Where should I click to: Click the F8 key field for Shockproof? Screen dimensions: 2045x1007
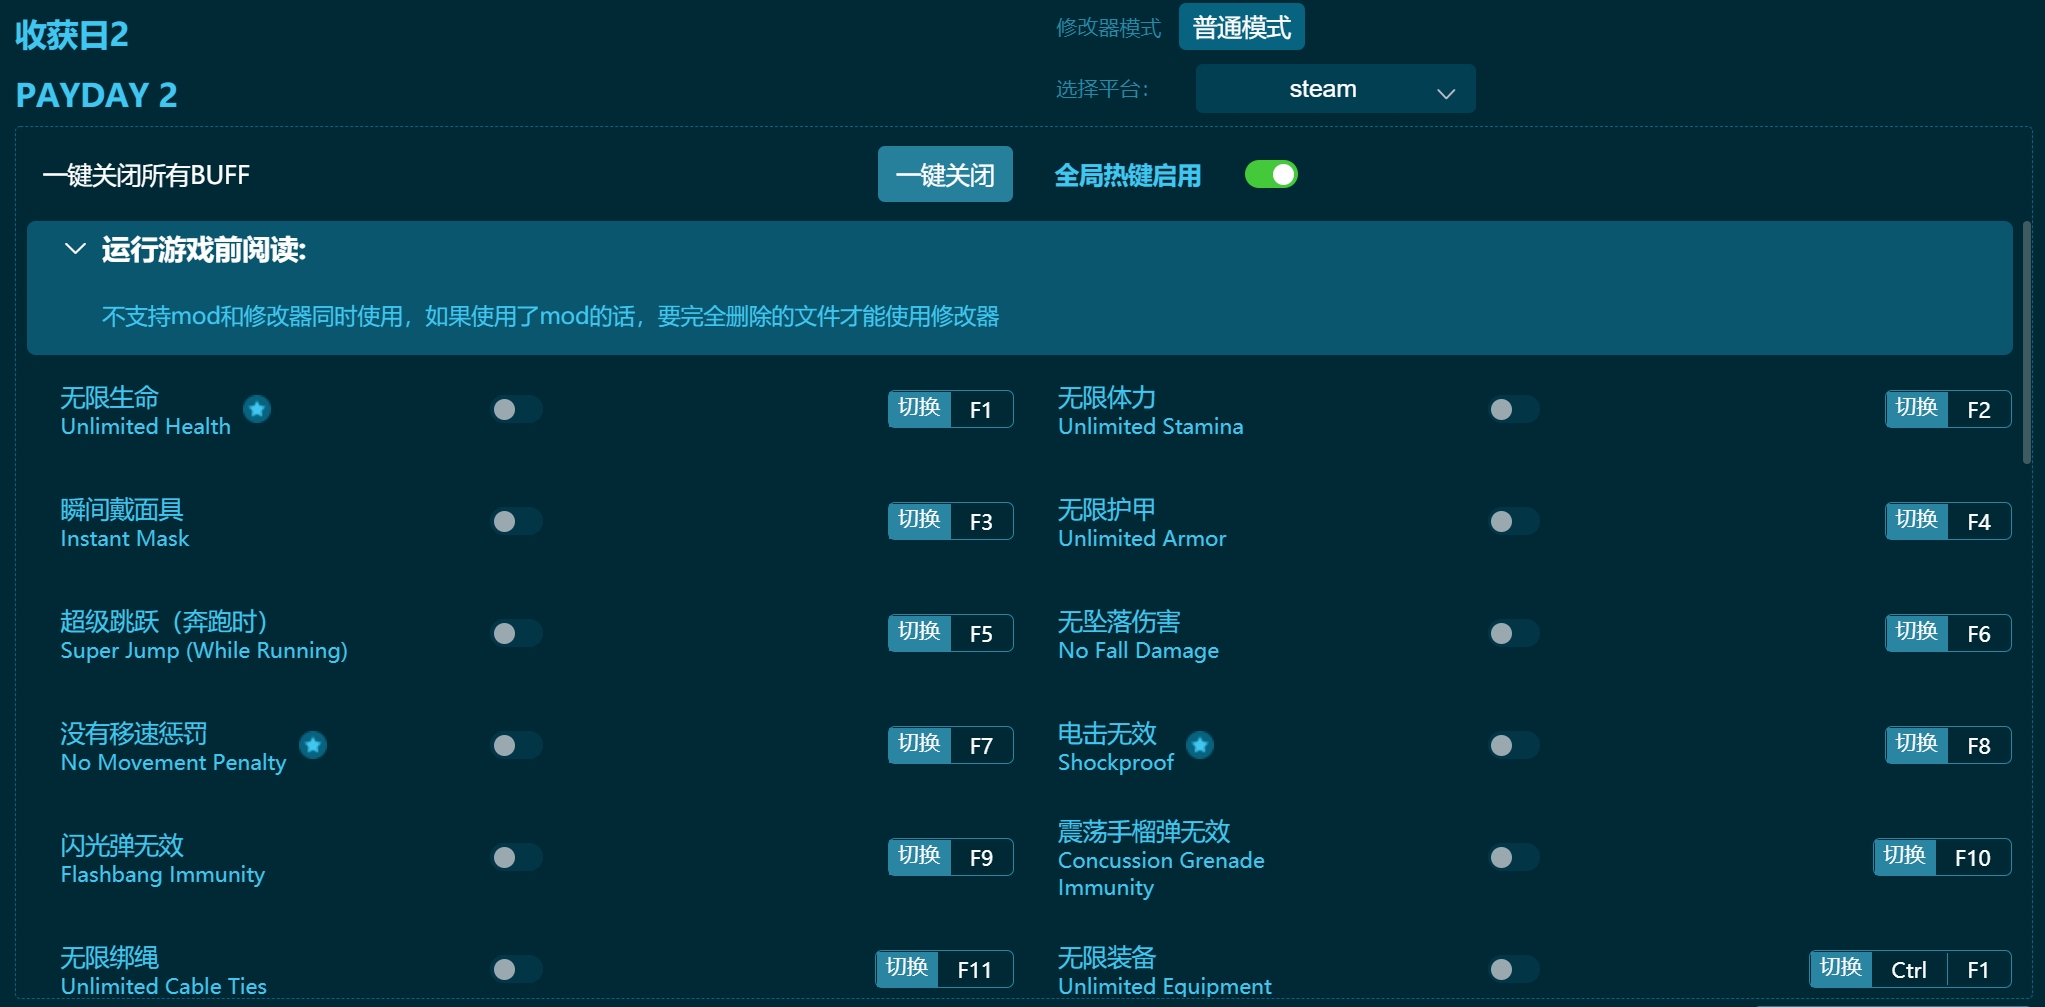[x=1979, y=745]
